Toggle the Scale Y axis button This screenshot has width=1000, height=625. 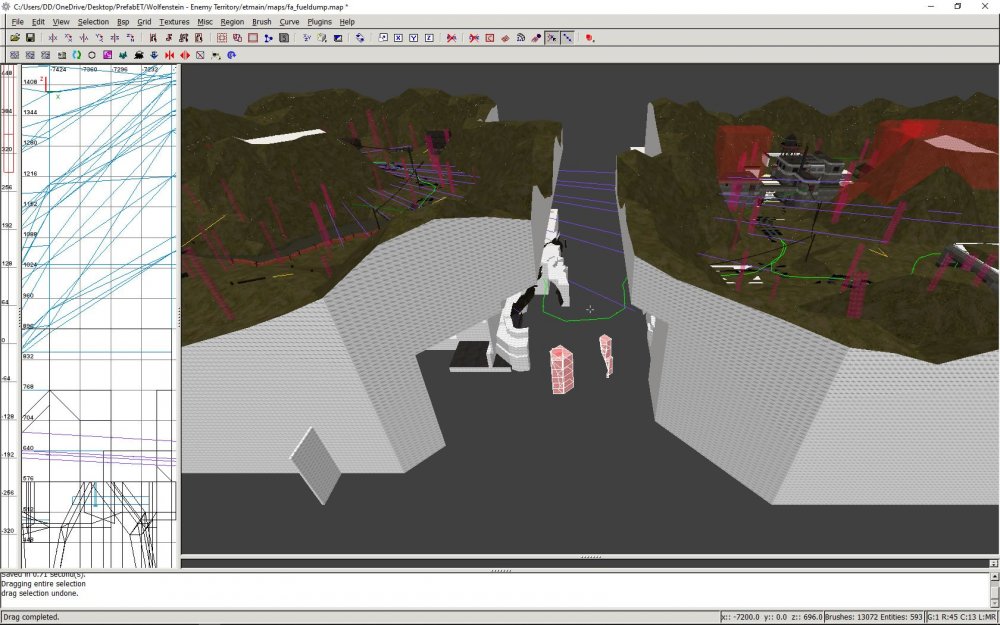413,38
